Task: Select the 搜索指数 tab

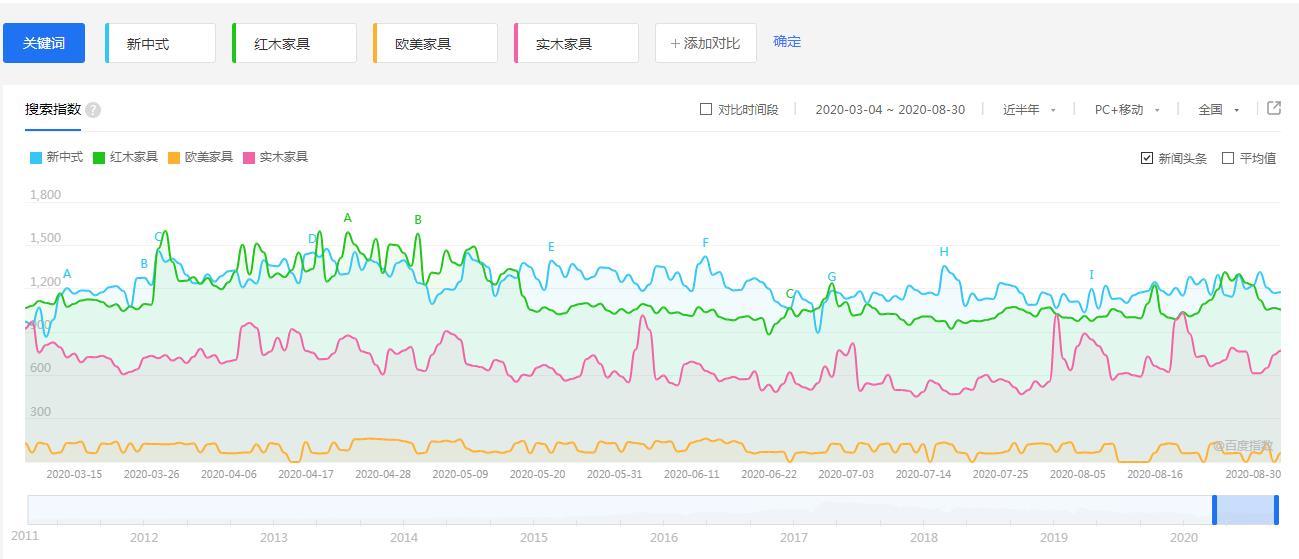Action: click(53, 109)
